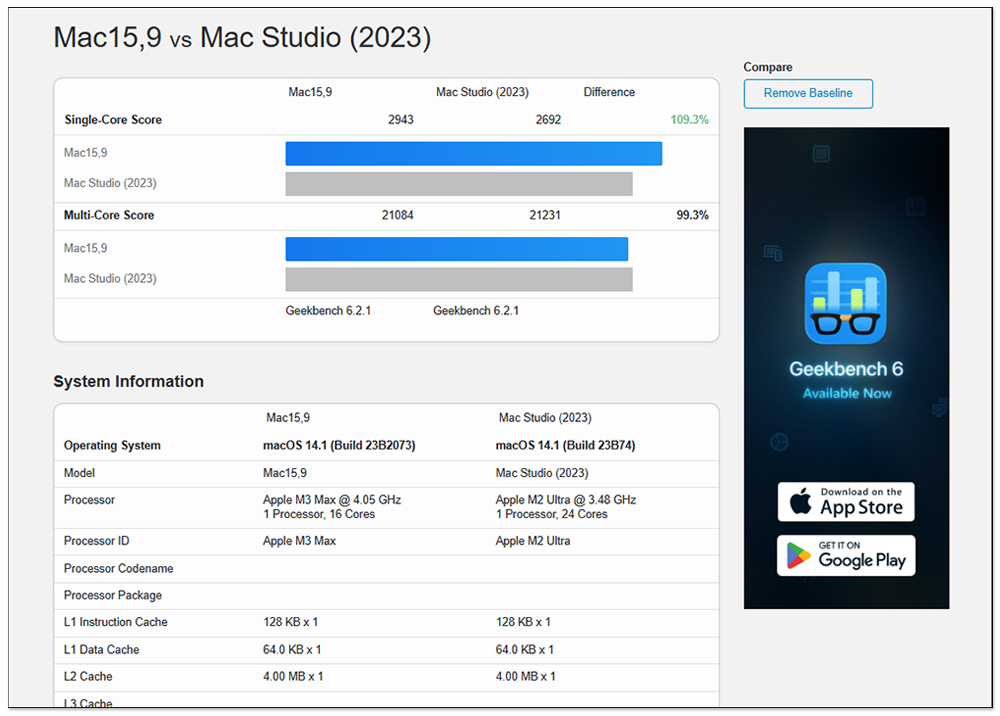Click the Multi-Core Score row label
Image resolution: width=1000 pixels, height=716 pixels.
(109, 216)
